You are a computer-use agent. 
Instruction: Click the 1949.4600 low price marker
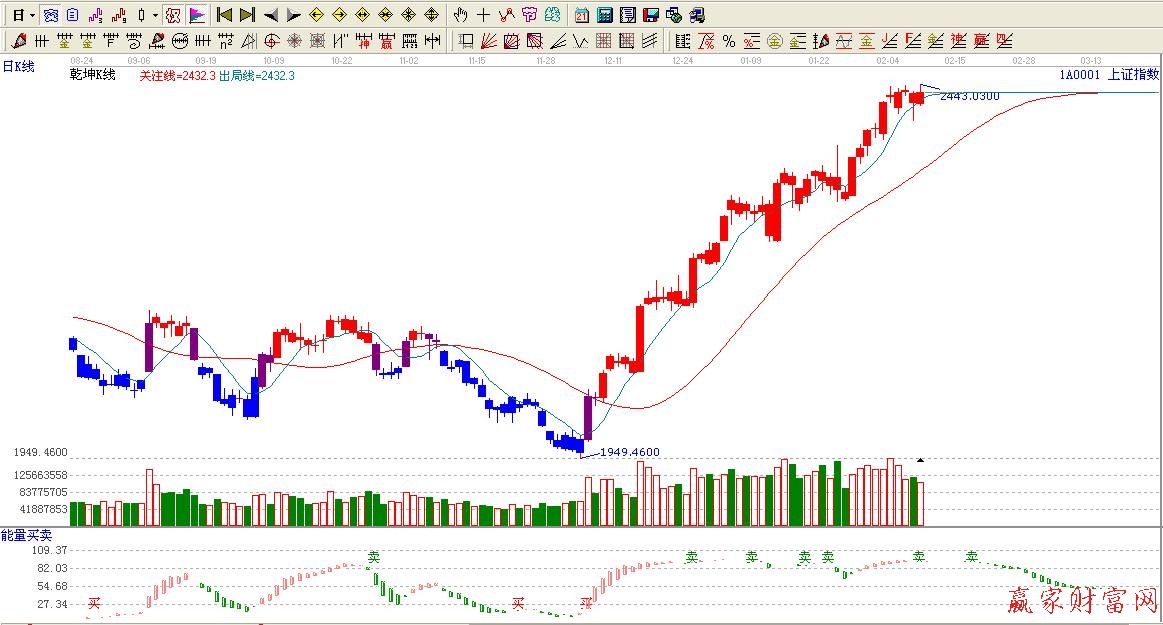630,452
